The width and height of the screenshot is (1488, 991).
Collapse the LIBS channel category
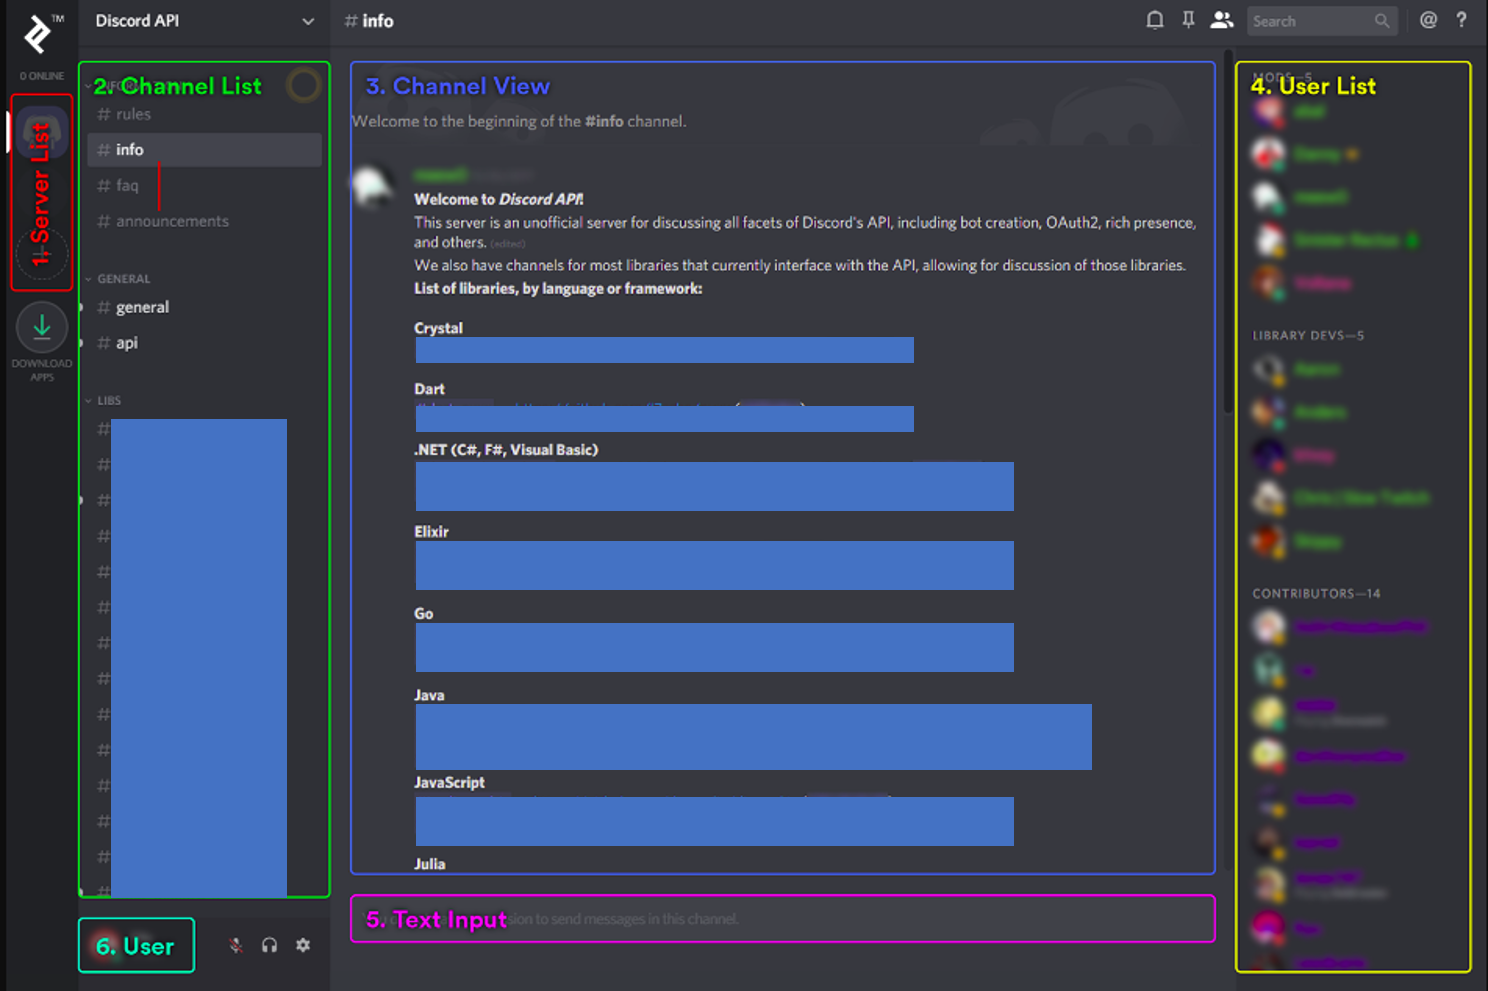pos(107,400)
